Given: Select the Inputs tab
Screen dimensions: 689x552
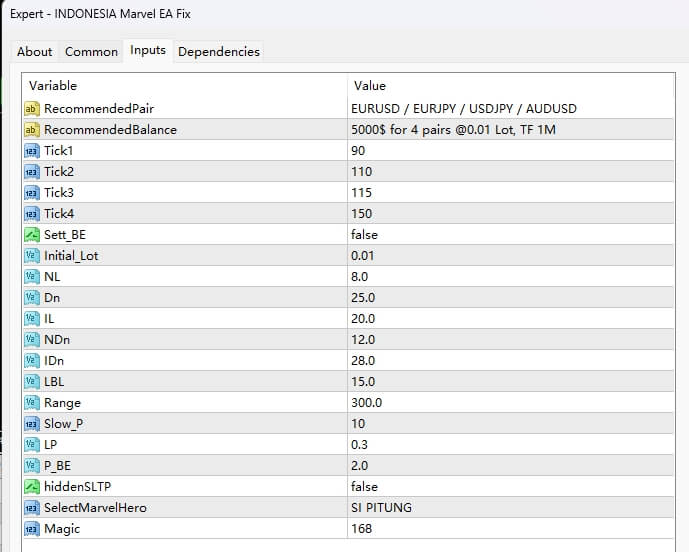Looking at the screenshot, I should click(148, 51).
